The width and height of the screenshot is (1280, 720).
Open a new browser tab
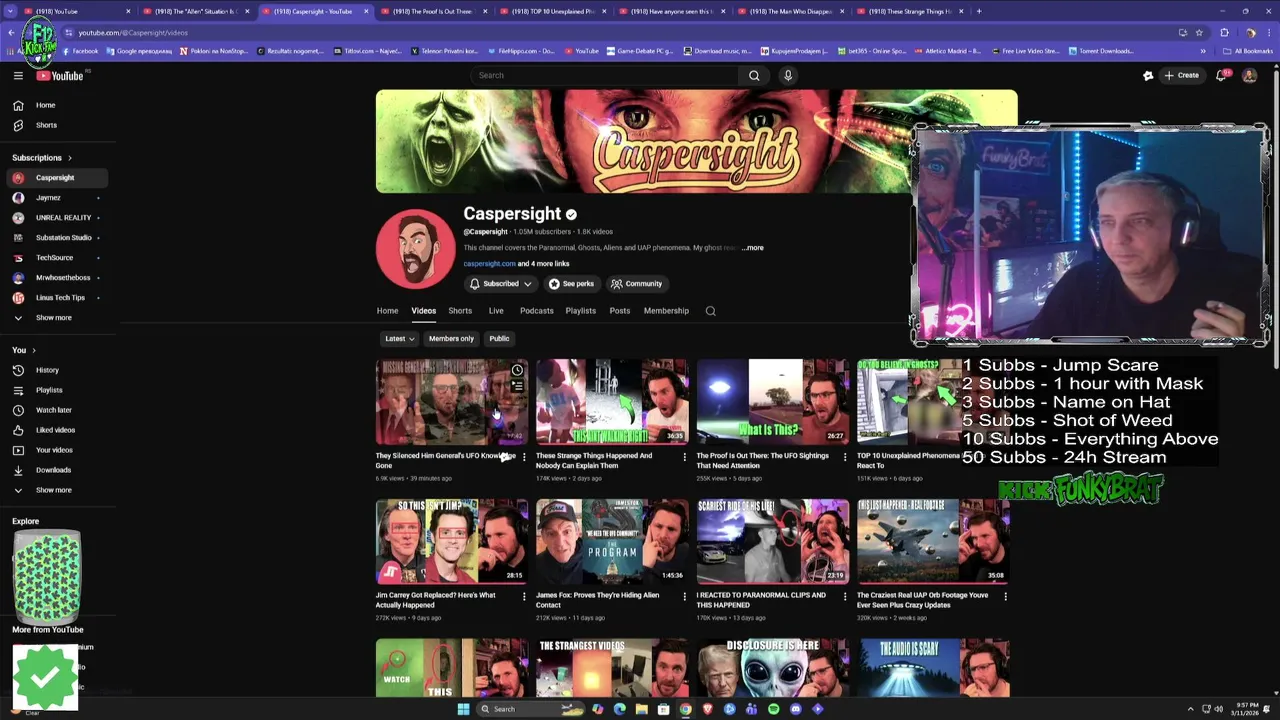tap(979, 11)
